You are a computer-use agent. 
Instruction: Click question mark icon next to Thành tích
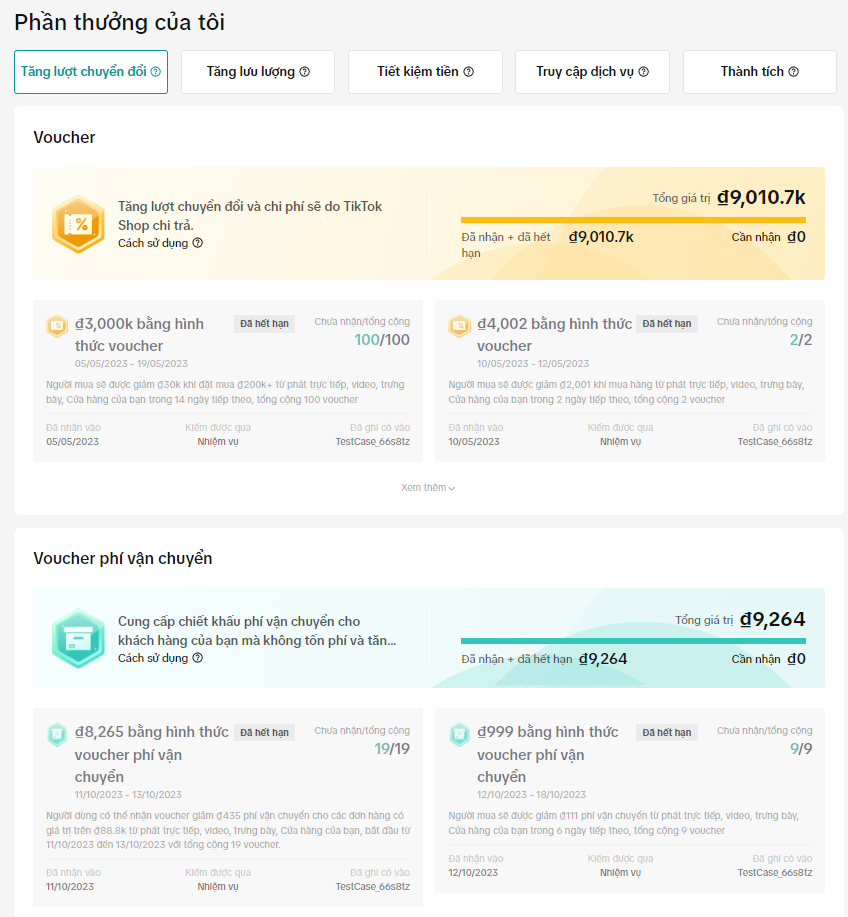pyautogui.click(x=794, y=72)
